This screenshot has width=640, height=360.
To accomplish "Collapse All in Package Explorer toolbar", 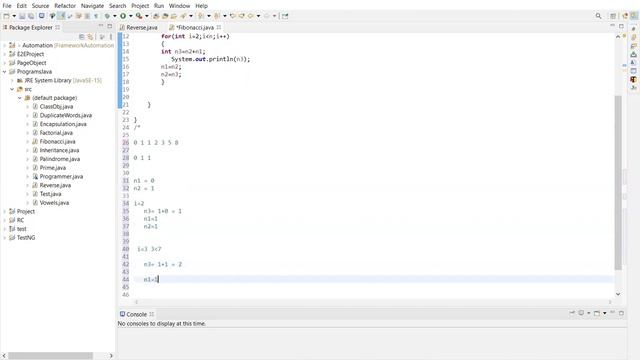I will point(82,37).
